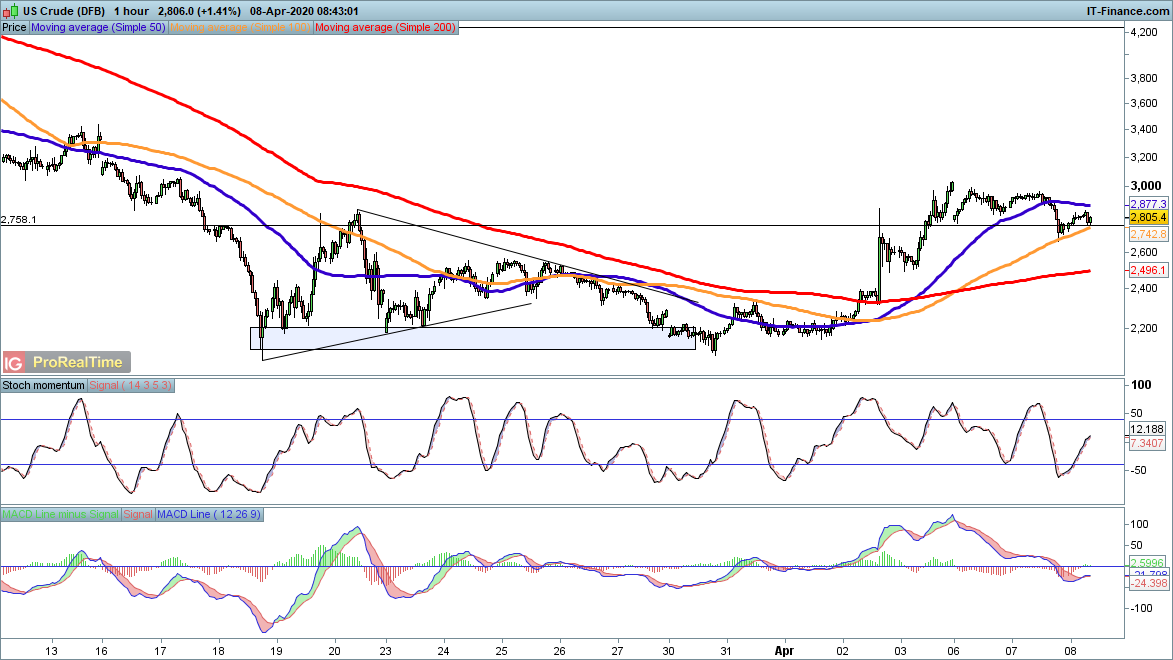This screenshot has width=1173, height=660.
Task: Select Moving average (Simple 50) legend tab
Action: pyautogui.click(x=98, y=27)
